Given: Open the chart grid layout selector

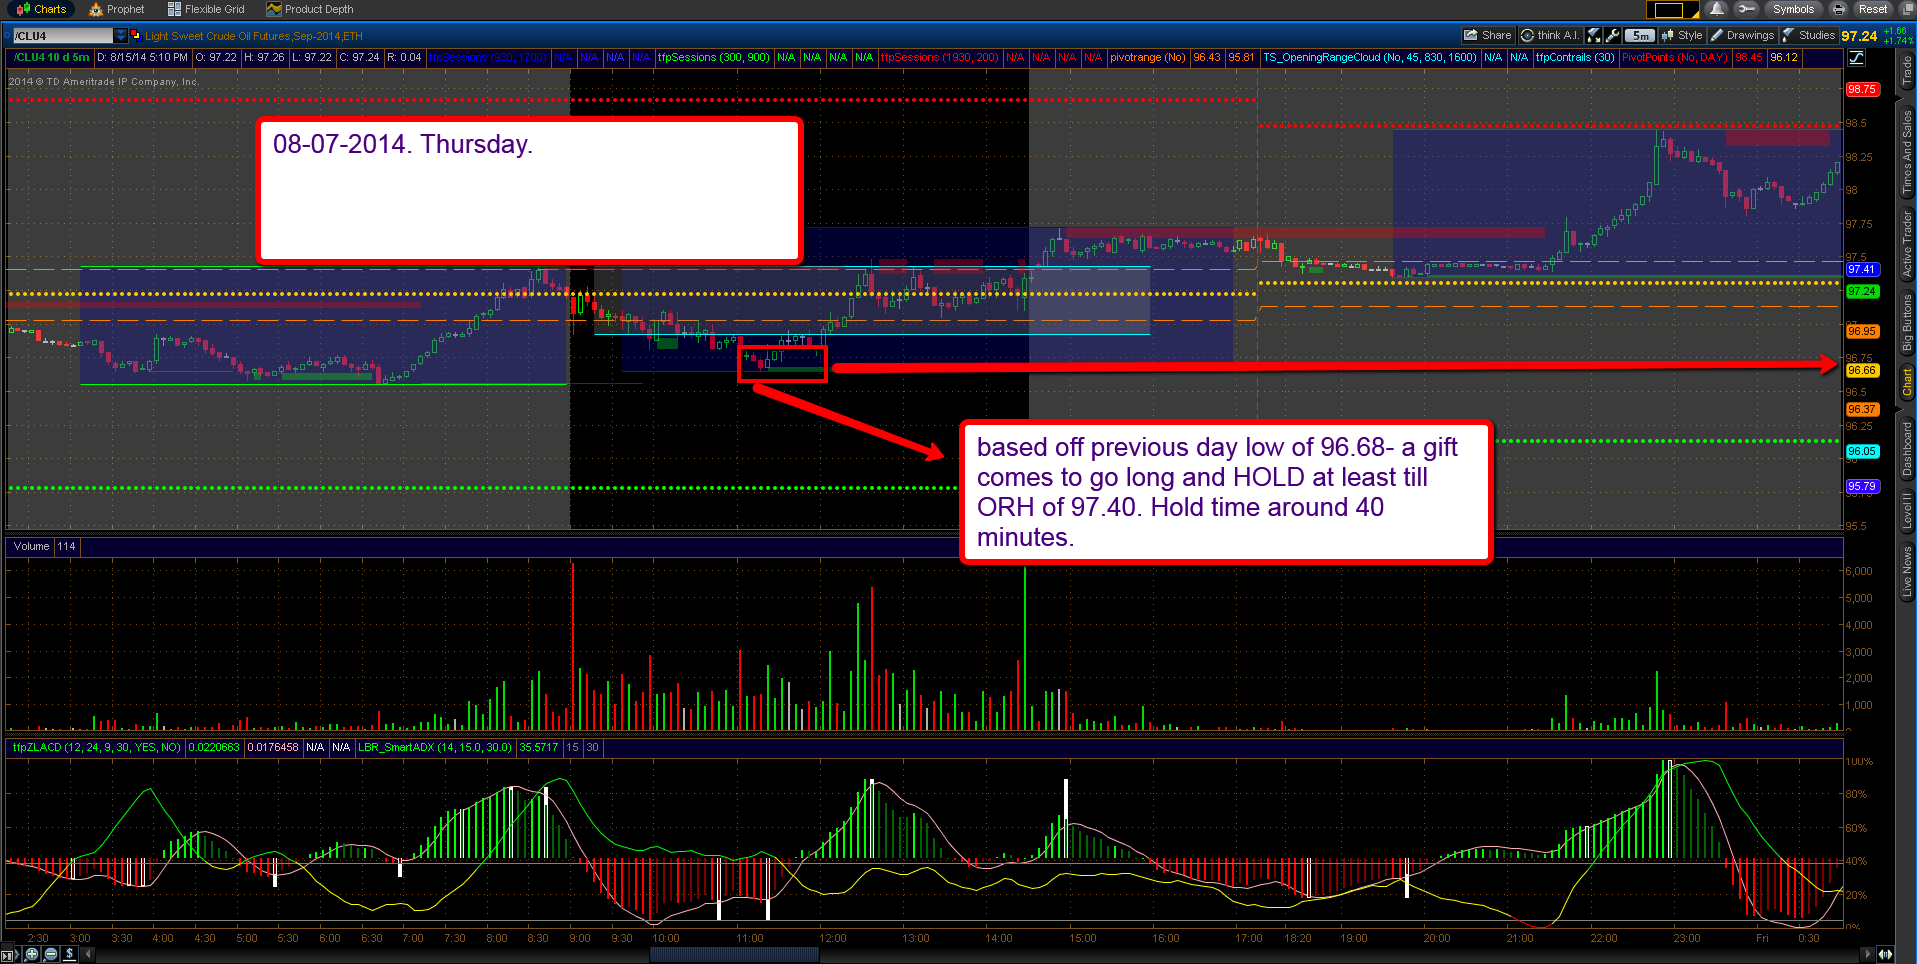Looking at the screenshot, I should point(1671,10).
